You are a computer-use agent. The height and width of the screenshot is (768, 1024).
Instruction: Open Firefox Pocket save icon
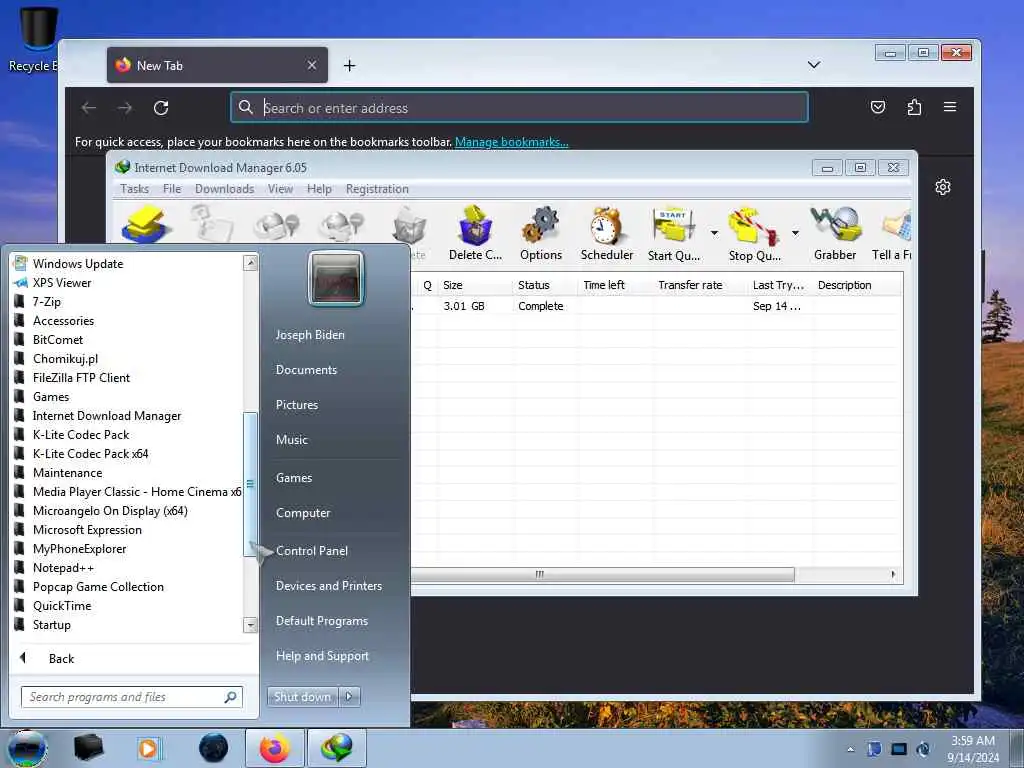878,107
